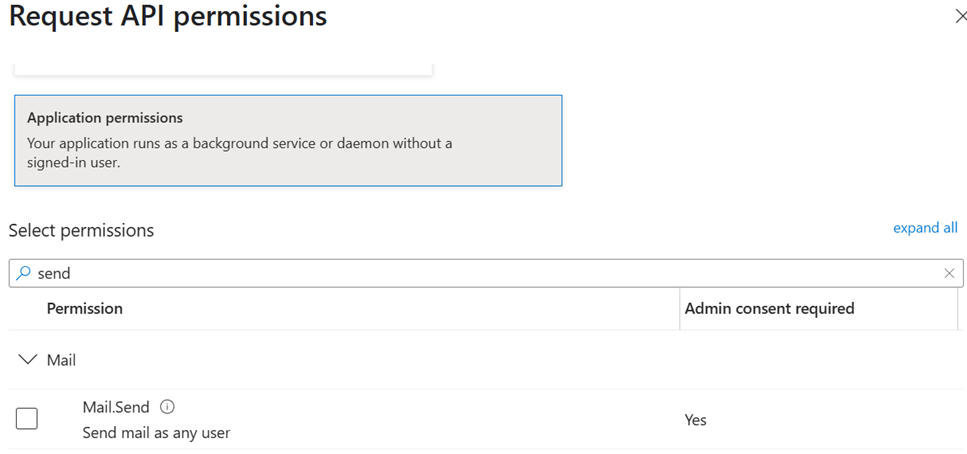This screenshot has width=967, height=454.
Task: Open the Mail.Send info icon
Action: pyautogui.click(x=167, y=407)
